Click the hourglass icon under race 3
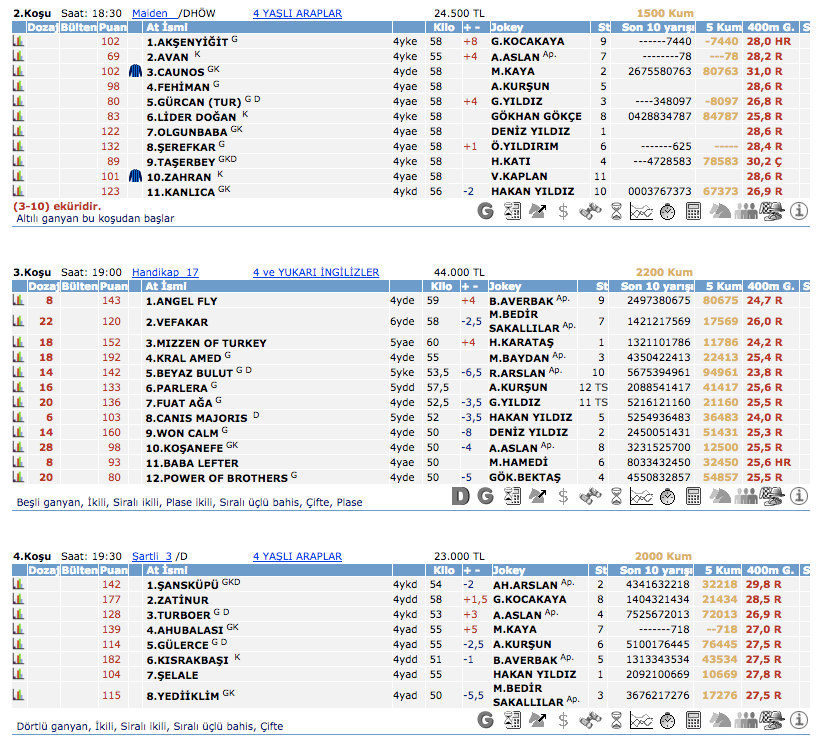840x746 pixels. click(x=616, y=494)
